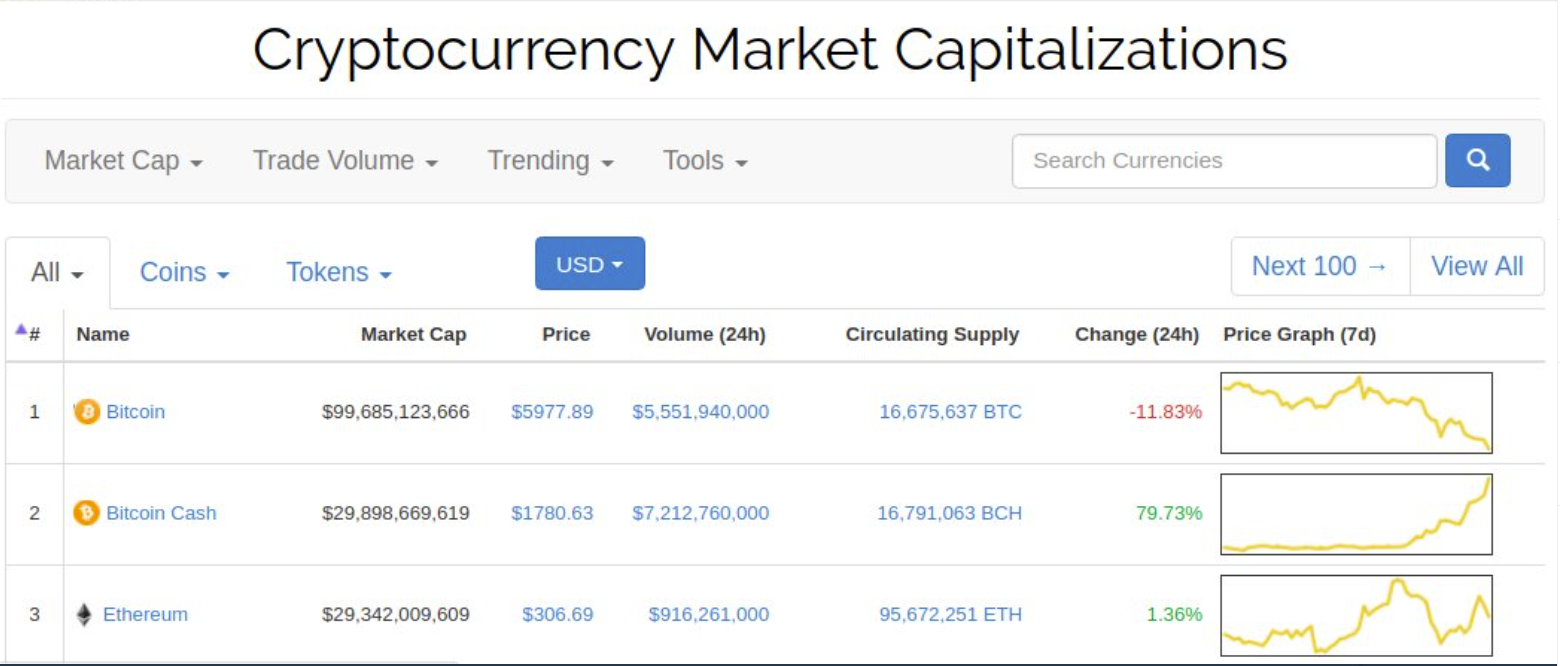Click the Ethereum diamond logo icon
Viewport: 1560px width, 666px height.
(x=84, y=615)
